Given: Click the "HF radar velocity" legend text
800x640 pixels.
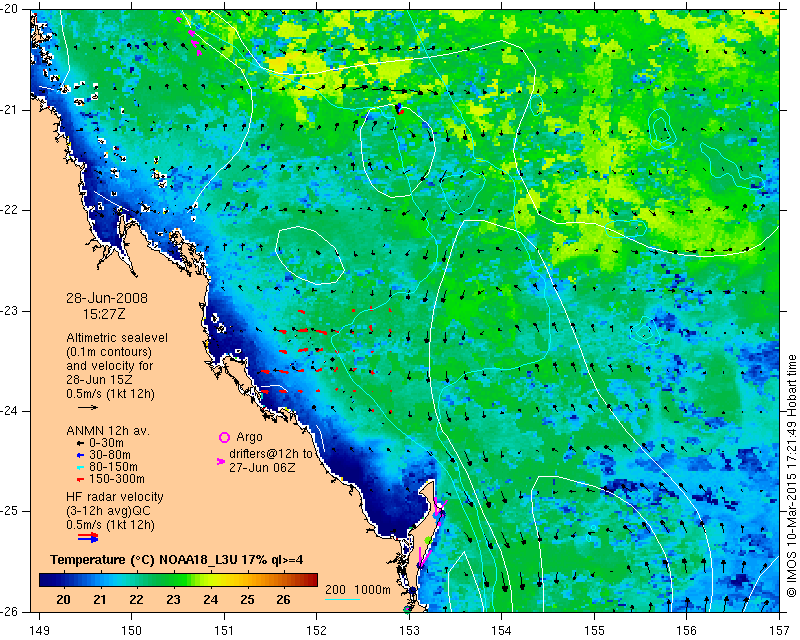Looking at the screenshot, I should tap(115, 497).
